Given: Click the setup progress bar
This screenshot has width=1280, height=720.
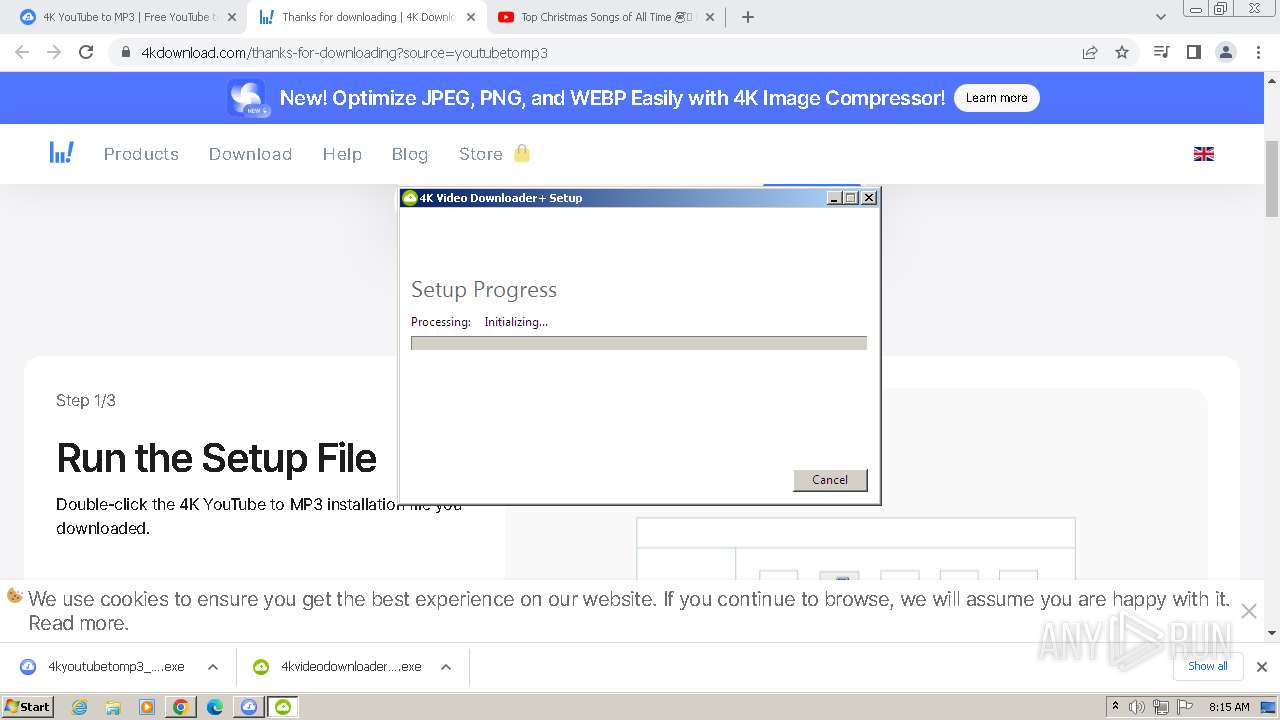Looking at the screenshot, I should [x=639, y=343].
